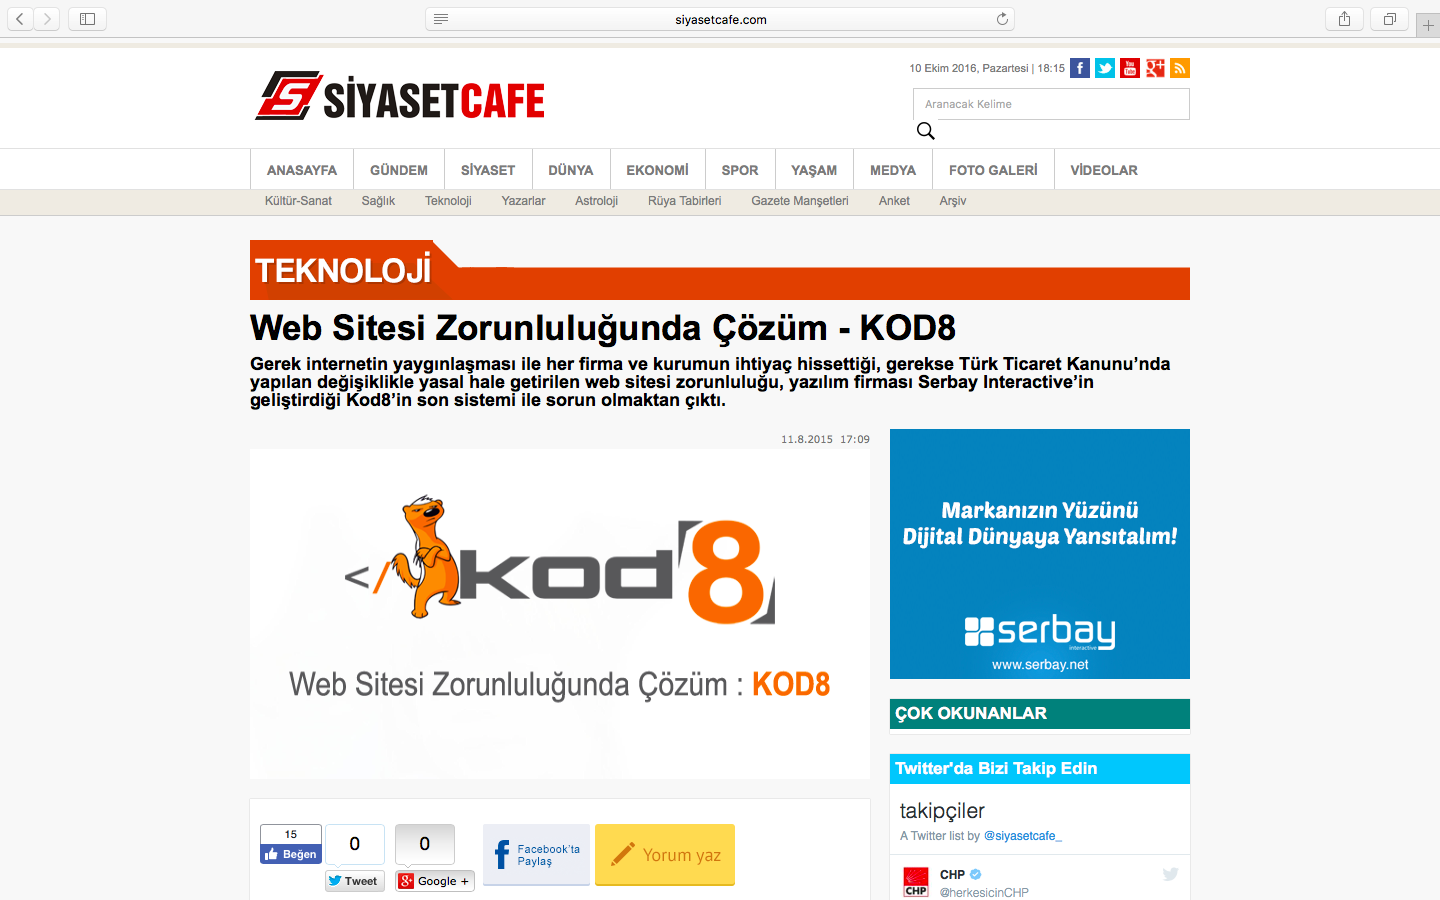The image size is (1440, 900).
Task: Open the SPOR menu item
Action: [740, 170]
